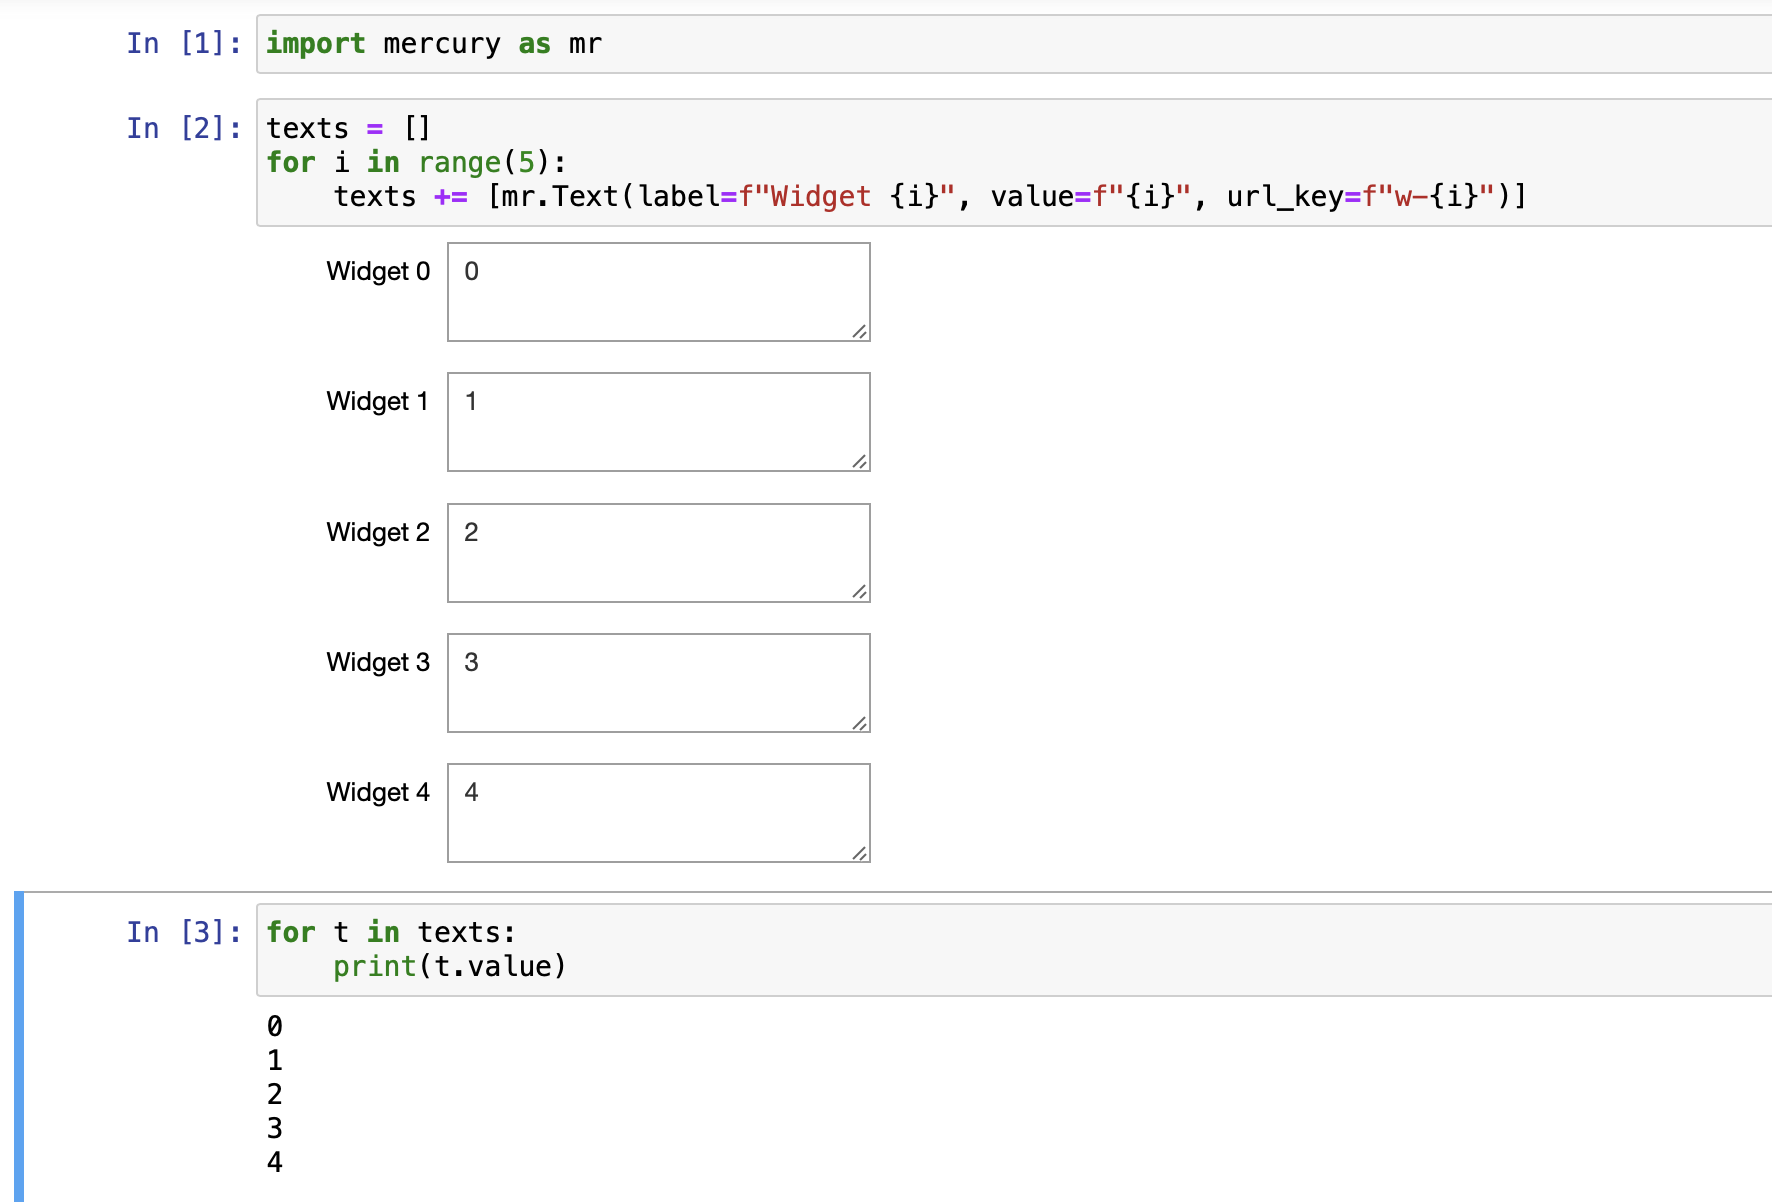Click the import mercury code cell
This screenshot has width=1772, height=1202.
(432, 43)
